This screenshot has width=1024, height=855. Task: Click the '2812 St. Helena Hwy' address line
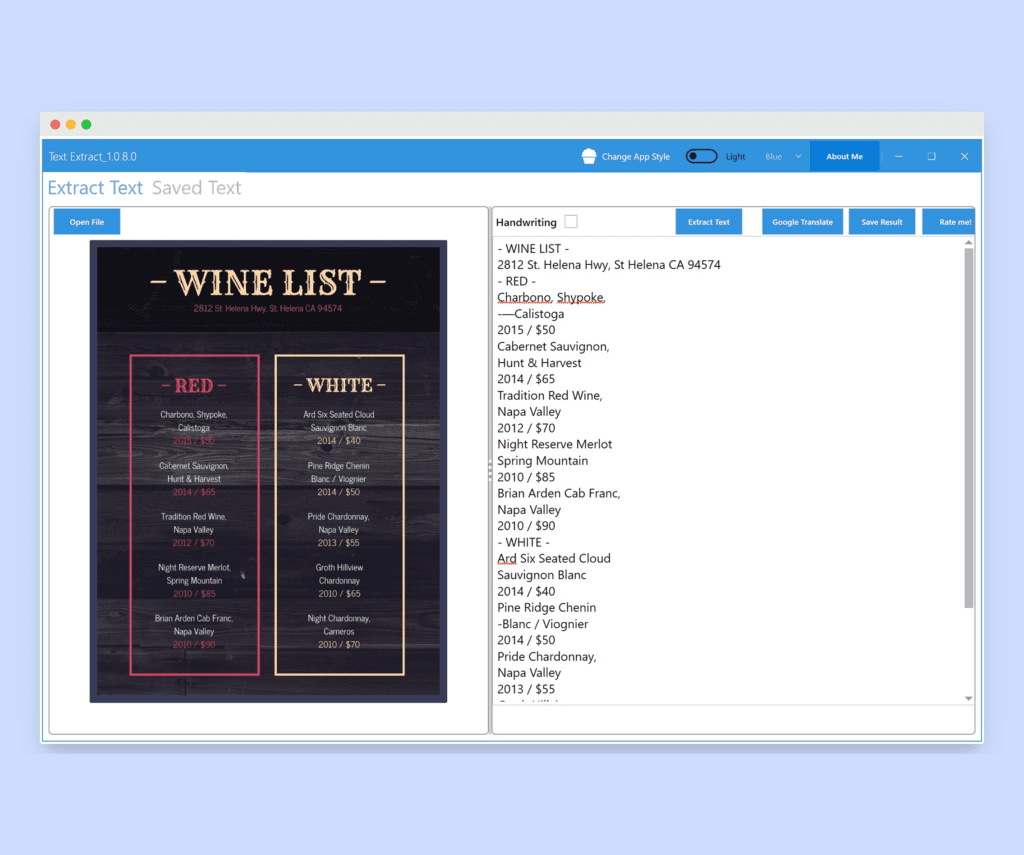coord(609,265)
